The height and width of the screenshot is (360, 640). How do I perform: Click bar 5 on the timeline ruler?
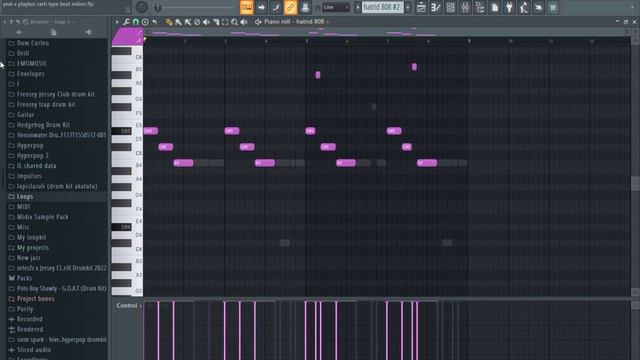(307, 41)
